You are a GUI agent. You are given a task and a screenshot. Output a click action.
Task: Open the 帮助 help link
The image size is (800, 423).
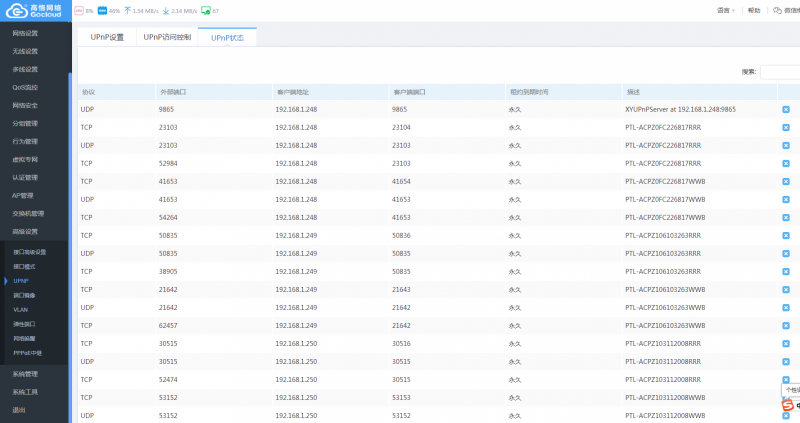[x=754, y=10]
